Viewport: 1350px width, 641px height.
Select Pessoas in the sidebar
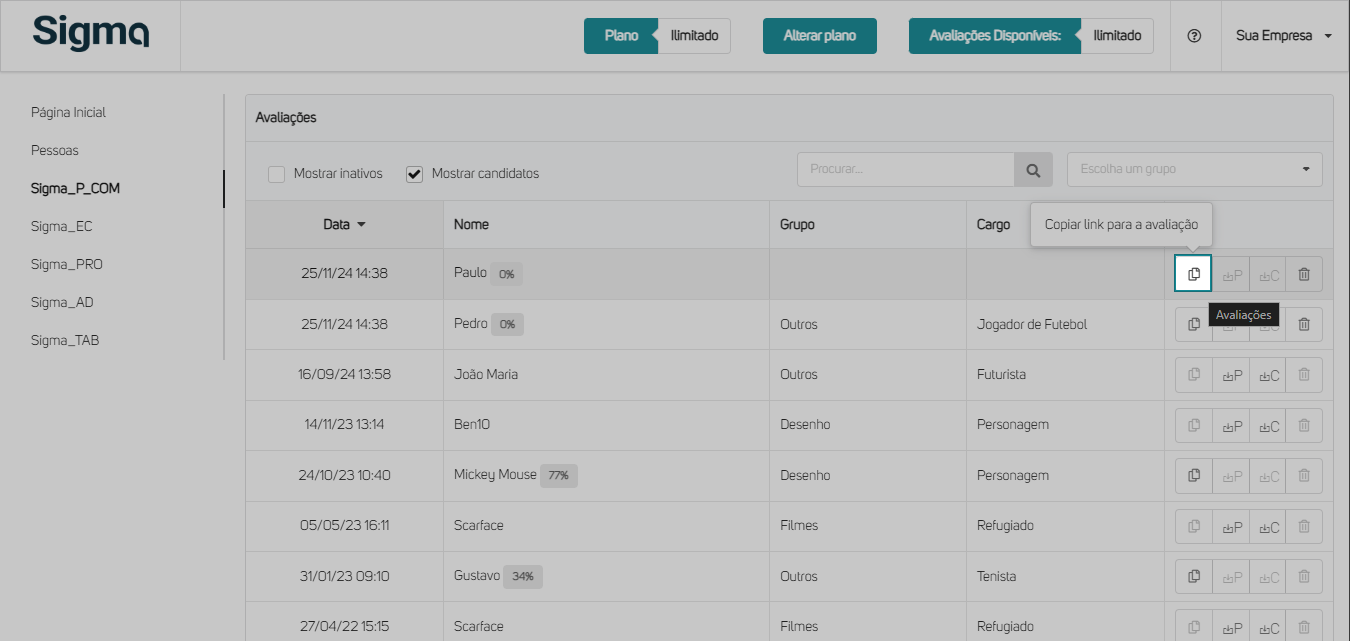tap(54, 151)
